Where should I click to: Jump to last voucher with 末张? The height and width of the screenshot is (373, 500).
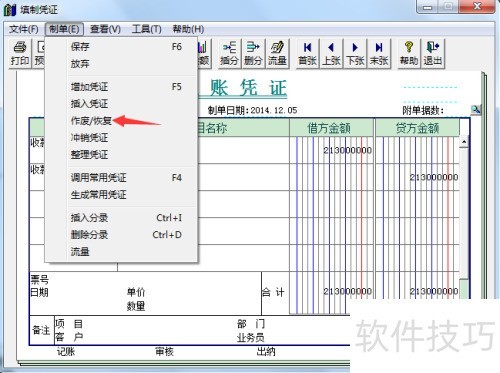pyautogui.click(x=379, y=53)
